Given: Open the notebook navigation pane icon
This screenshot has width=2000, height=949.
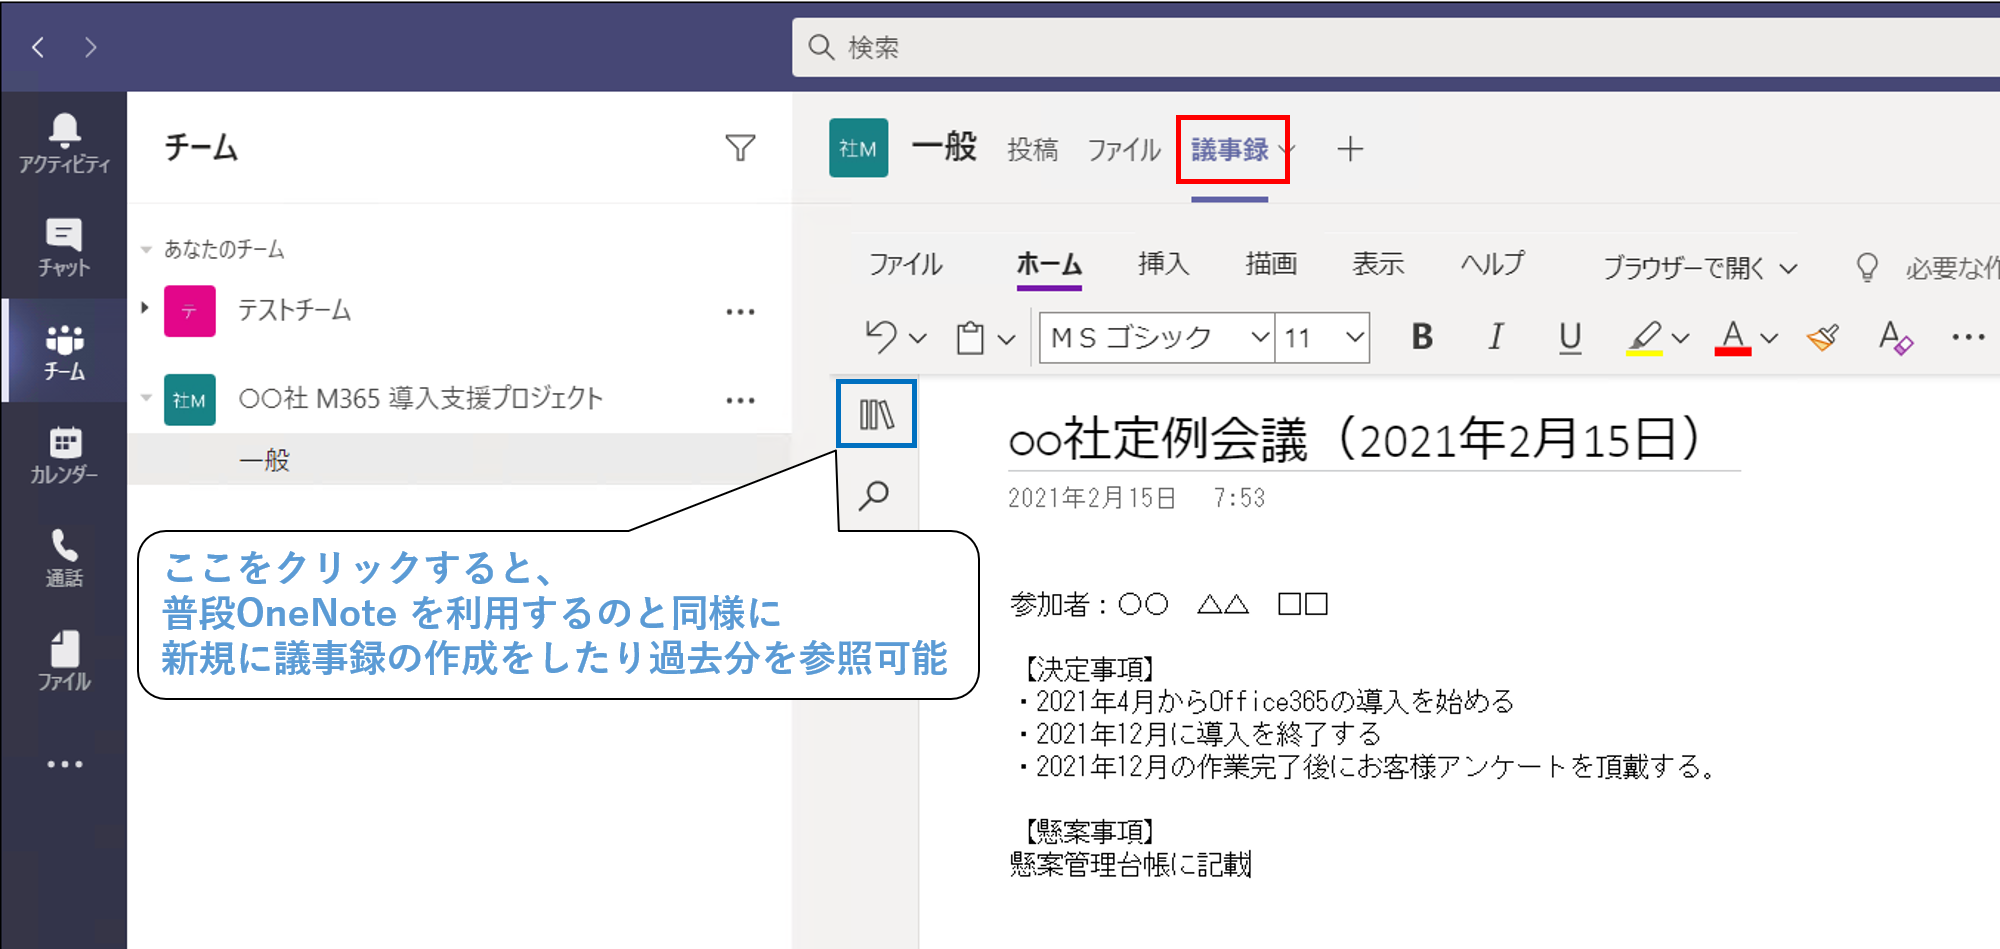Looking at the screenshot, I should point(875,413).
